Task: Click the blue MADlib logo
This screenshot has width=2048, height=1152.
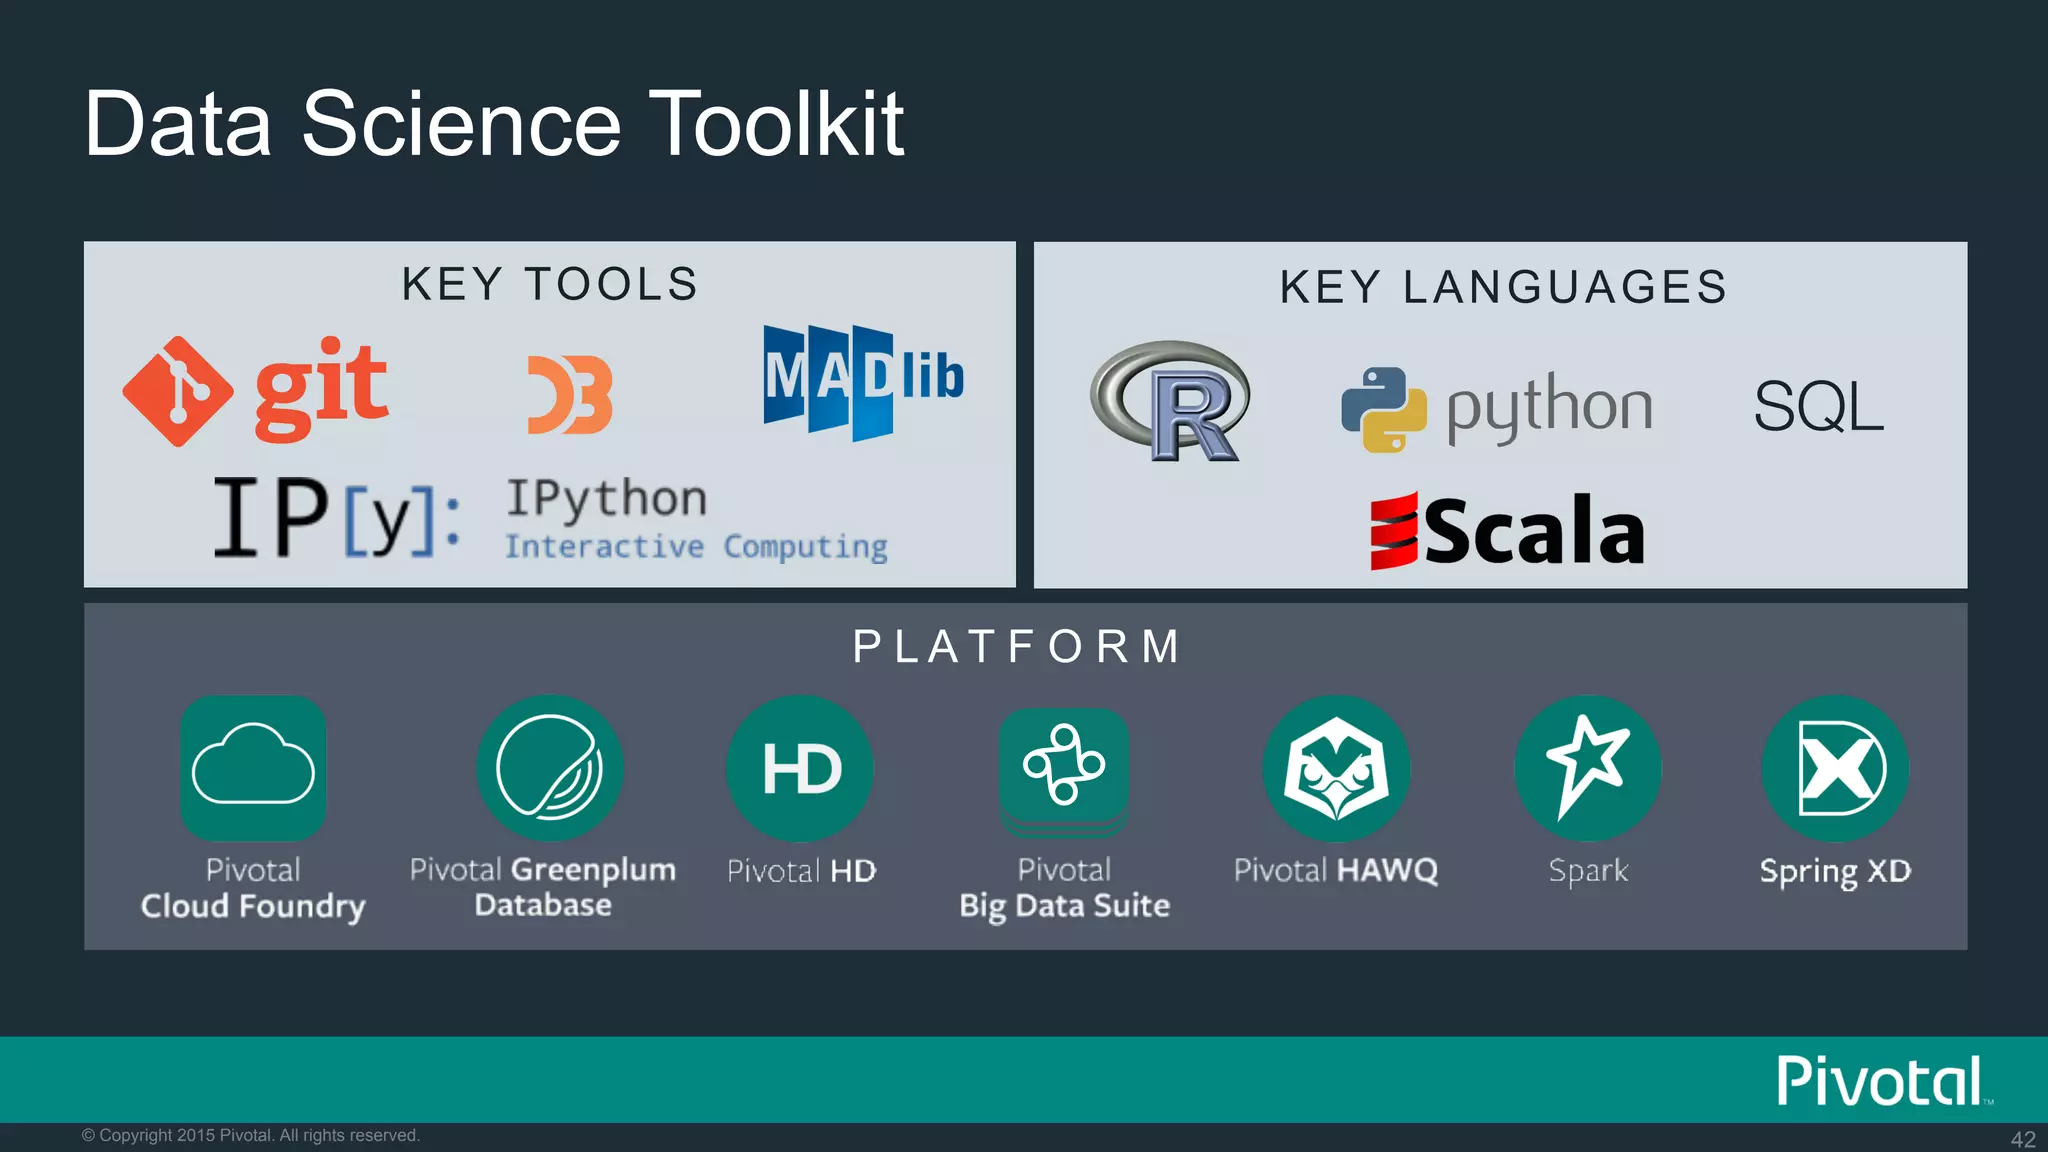Action: 863,381
